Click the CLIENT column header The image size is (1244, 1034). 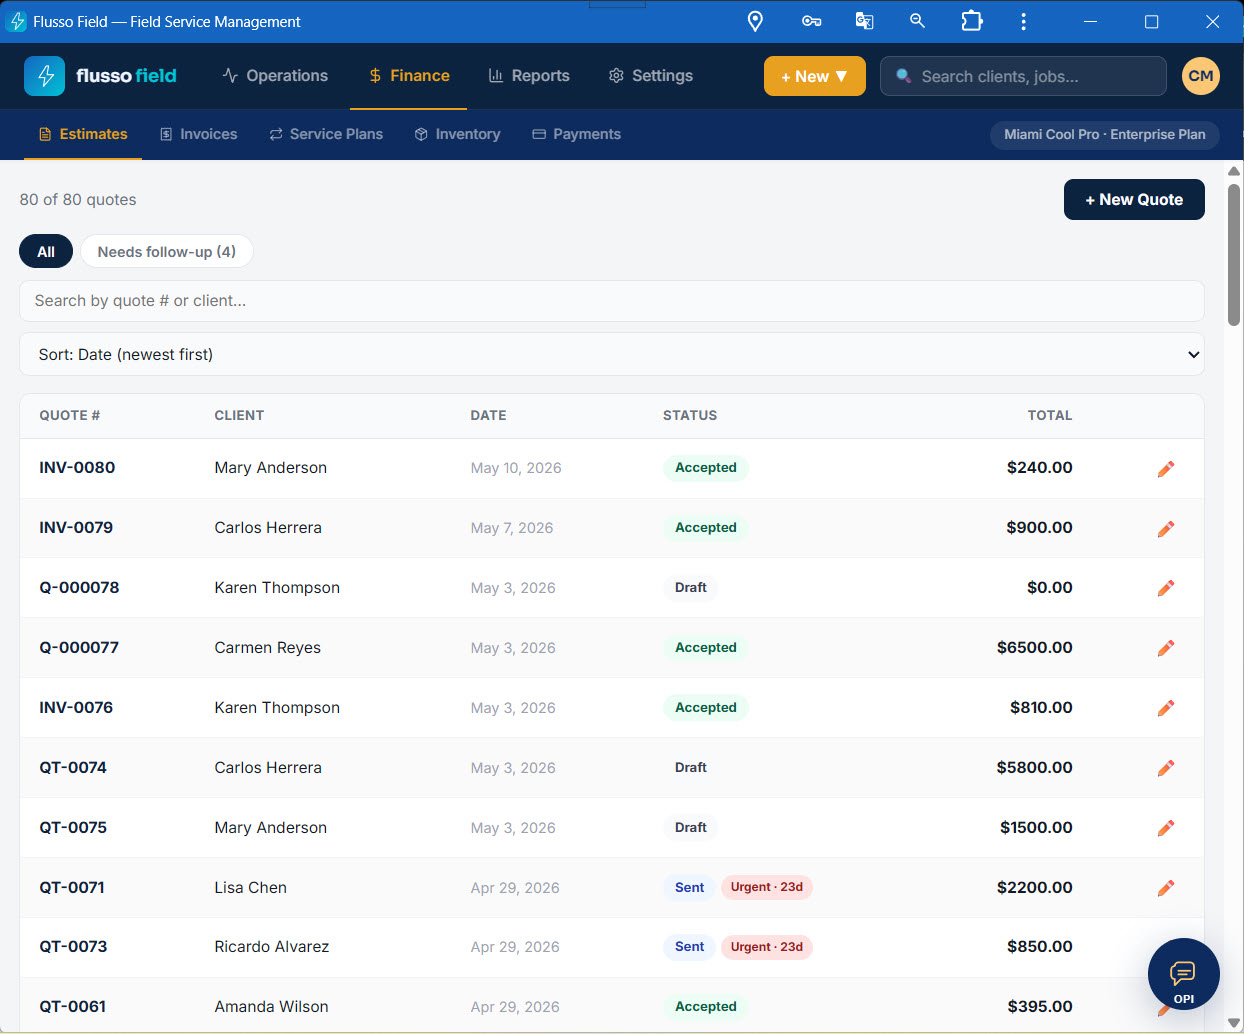pos(239,415)
